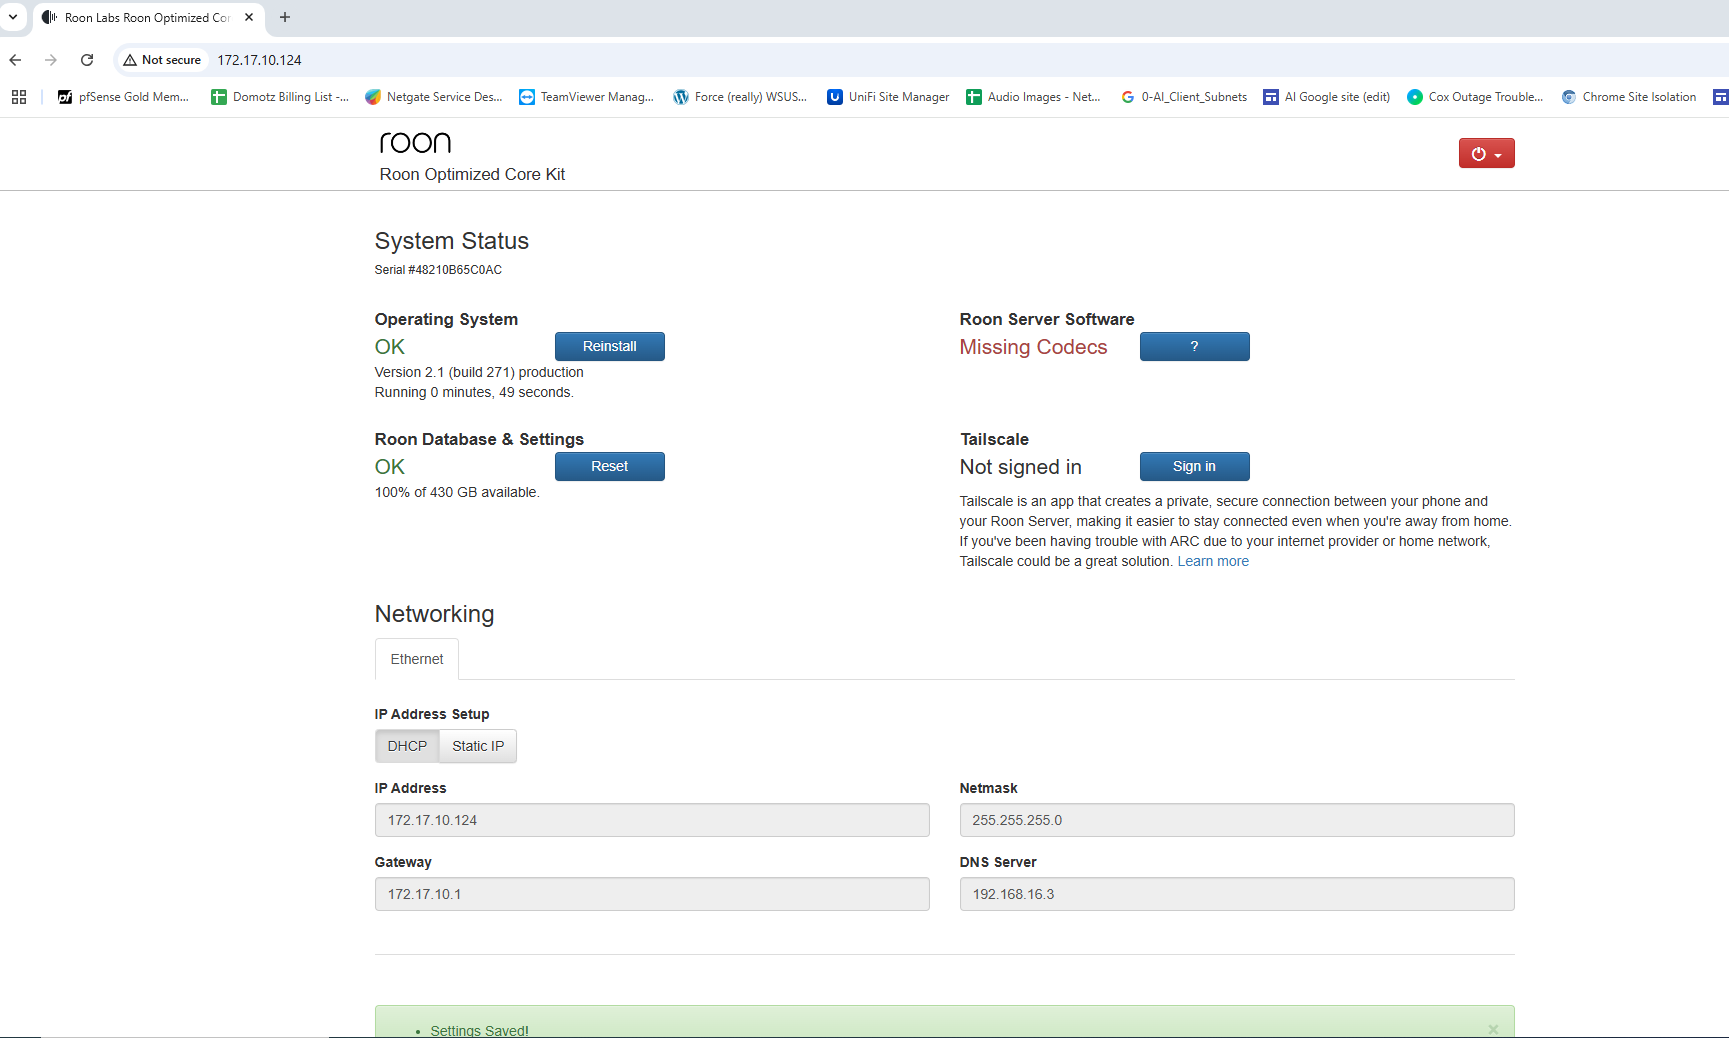The width and height of the screenshot is (1729, 1038).
Task: Open 0-AI_Client_Subnets bookmark
Action: [1184, 97]
